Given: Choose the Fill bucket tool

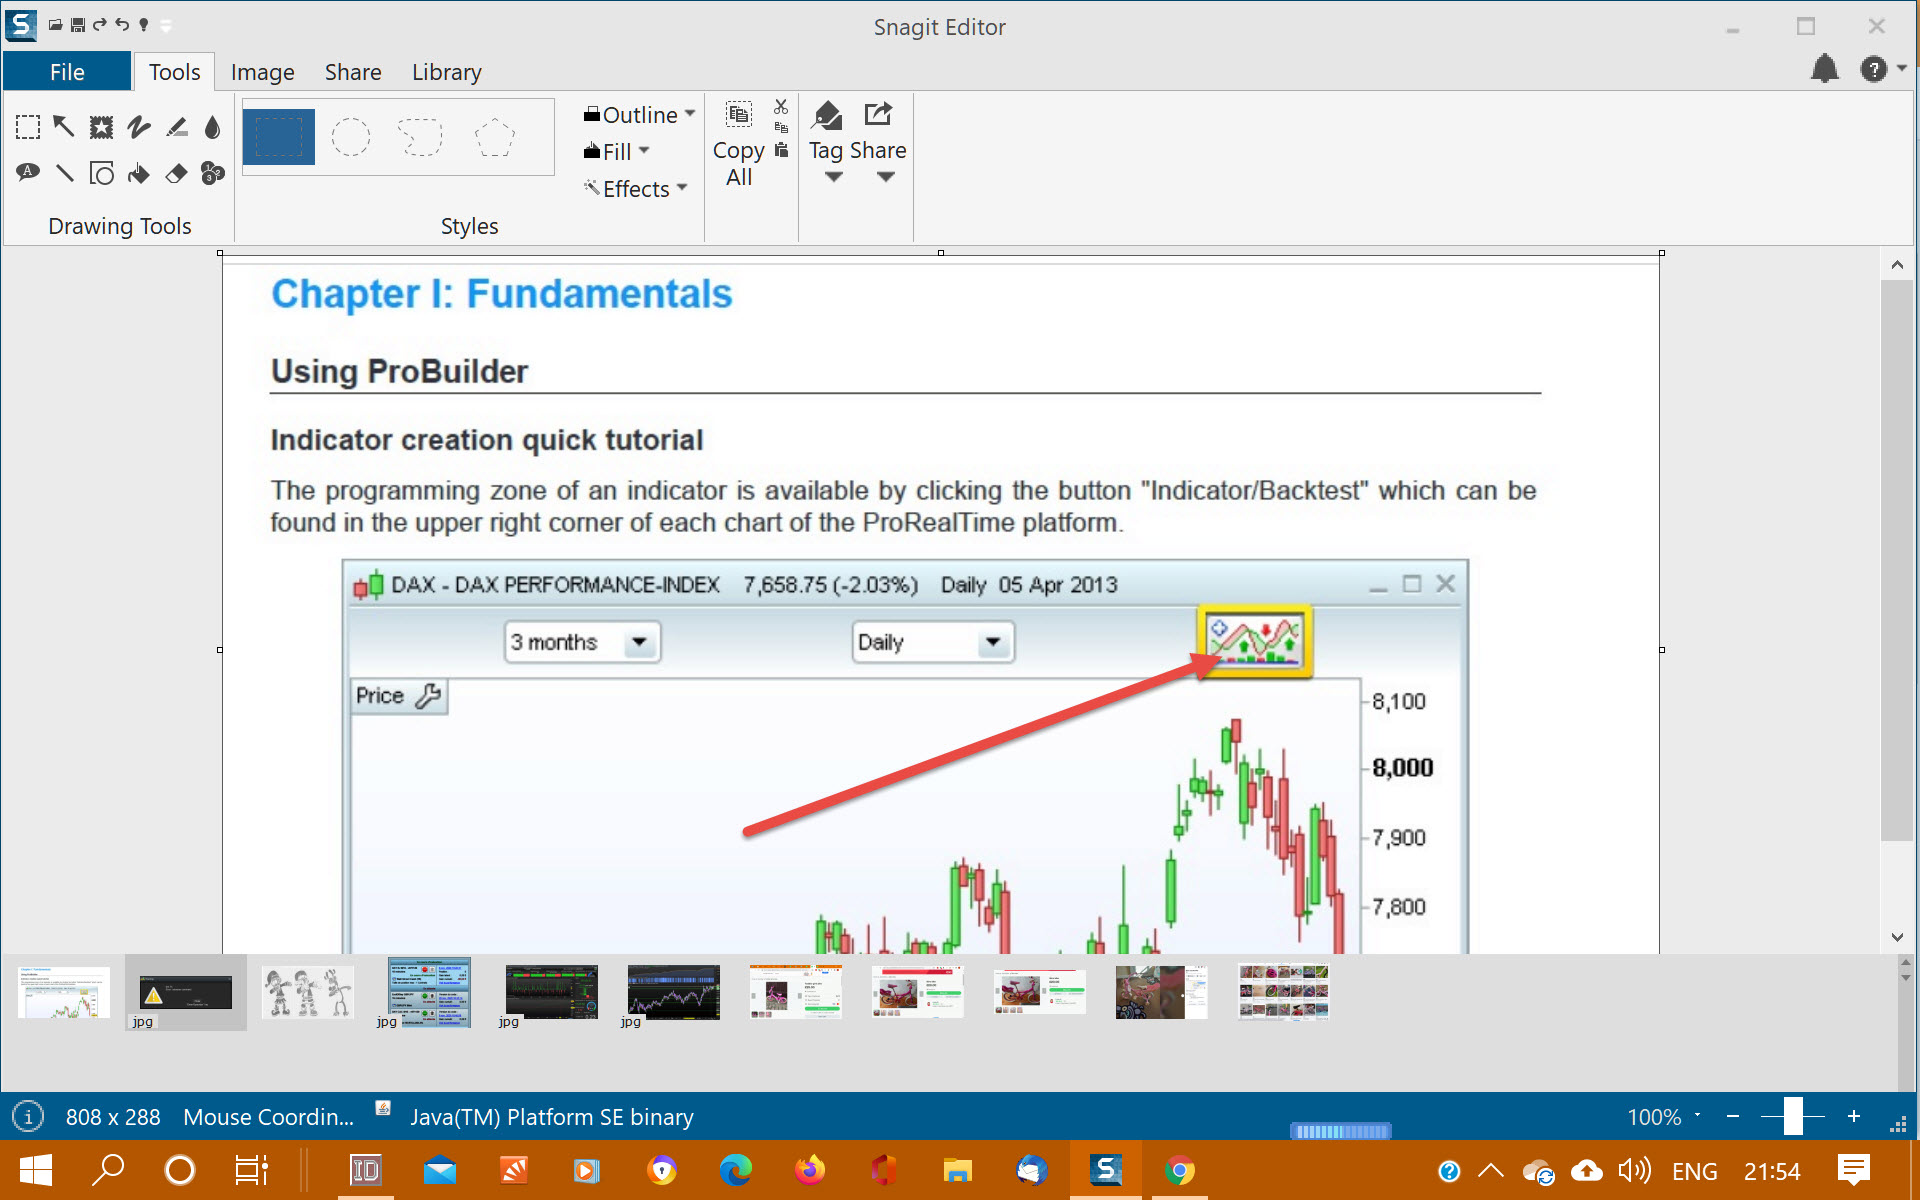Looking at the screenshot, I should [x=139, y=173].
